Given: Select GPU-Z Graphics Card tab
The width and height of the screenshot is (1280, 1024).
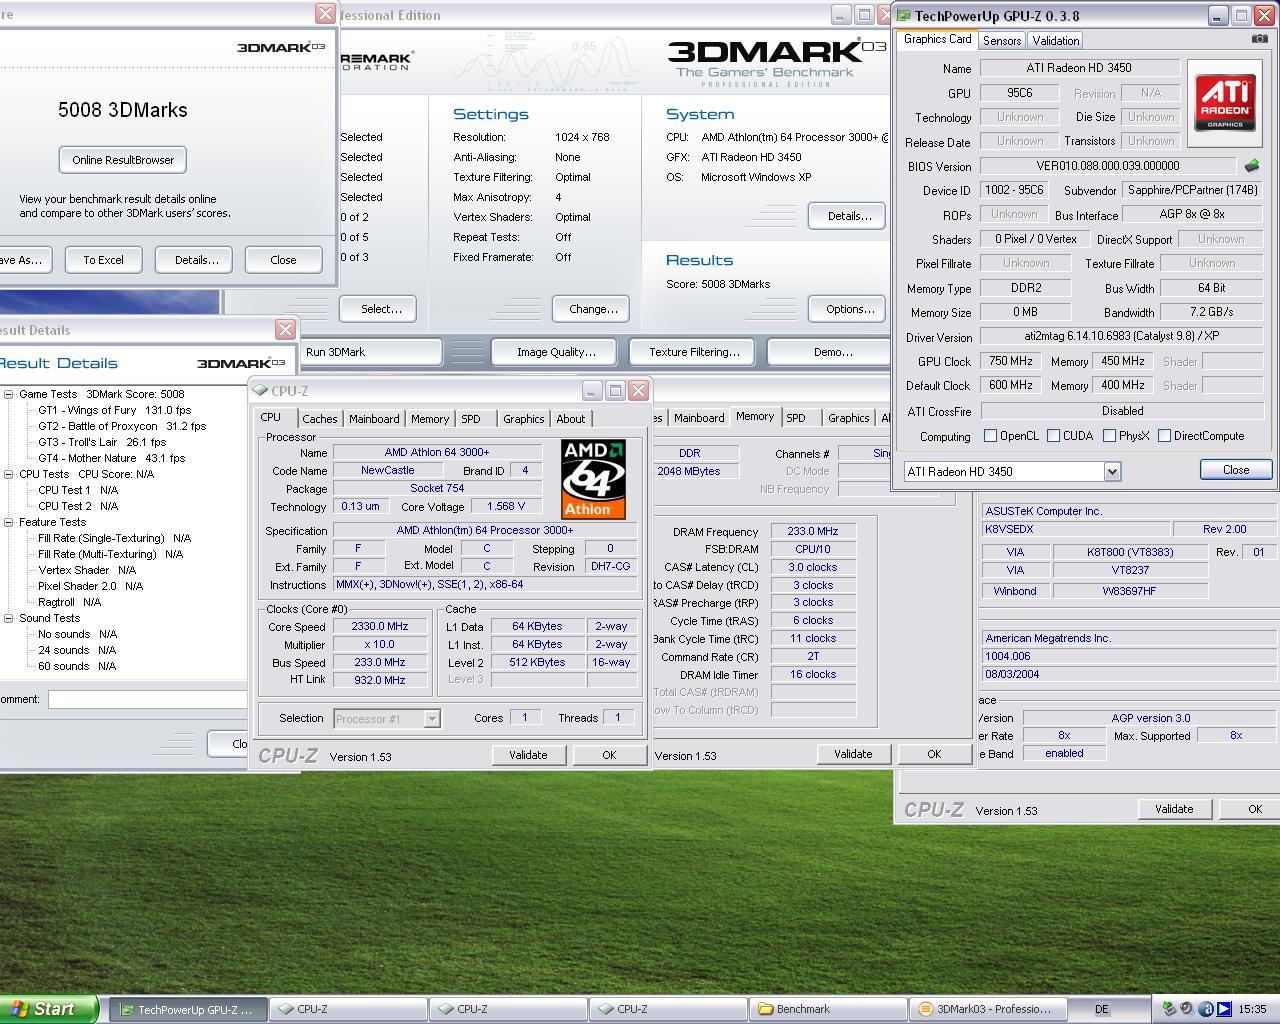Looking at the screenshot, I should coord(937,39).
